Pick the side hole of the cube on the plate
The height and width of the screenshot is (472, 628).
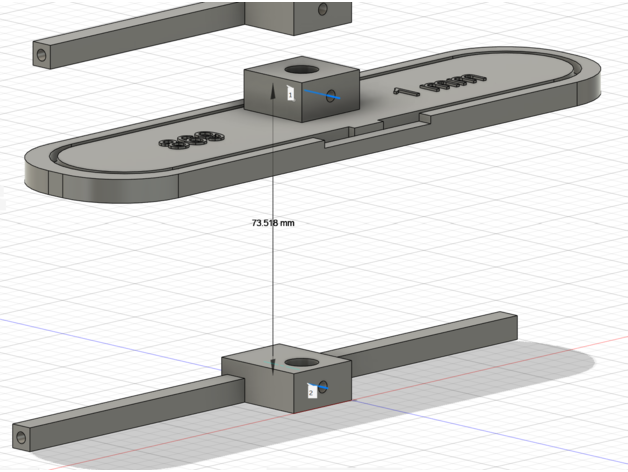(331, 96)
